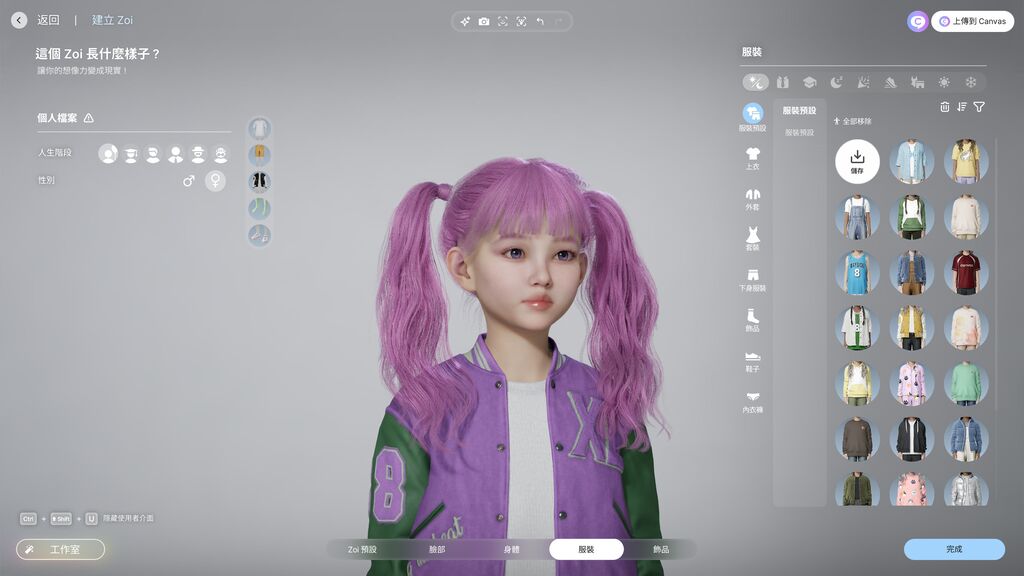Click the camera screenshot icon in top toolbar
Image resolution: width=1024 pixels, height=576 pixels.
pyautogui.click(x=484, y=21)
